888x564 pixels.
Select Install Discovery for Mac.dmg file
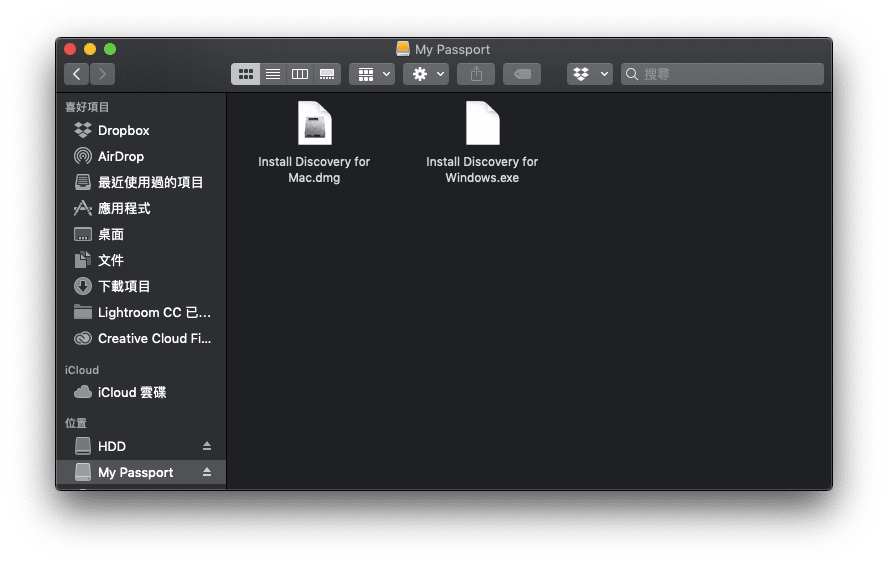pyautogui.click(x=314, y=143)
